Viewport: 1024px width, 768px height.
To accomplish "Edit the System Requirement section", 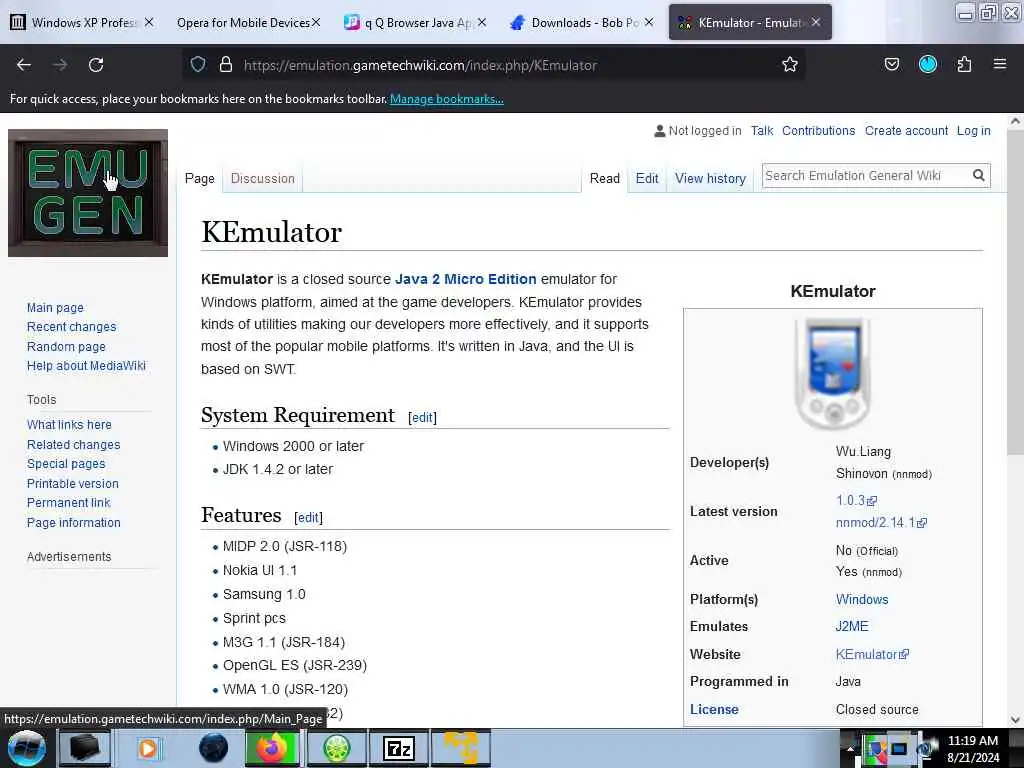I will (423, 417).
